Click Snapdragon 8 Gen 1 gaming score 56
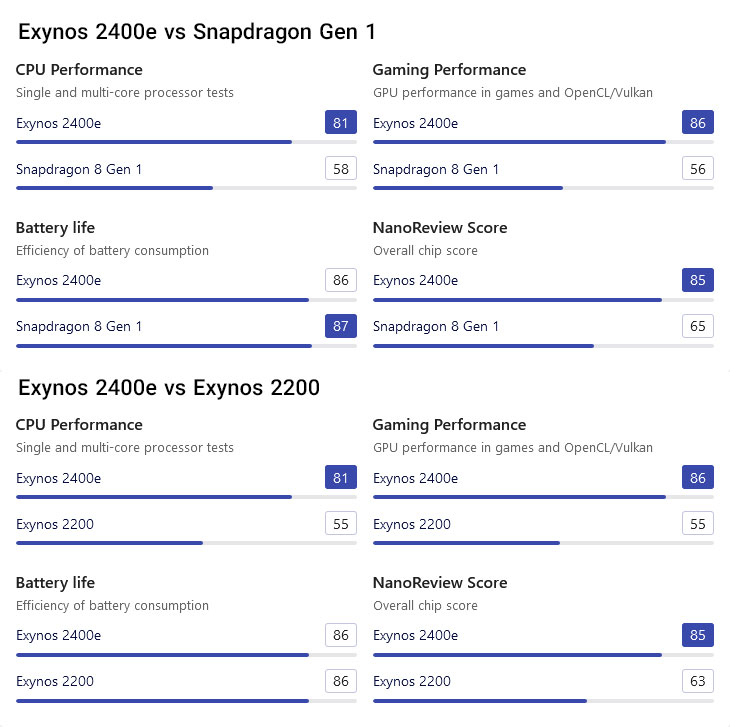This screenshot has width=730, height=727. tap(697, 169)
